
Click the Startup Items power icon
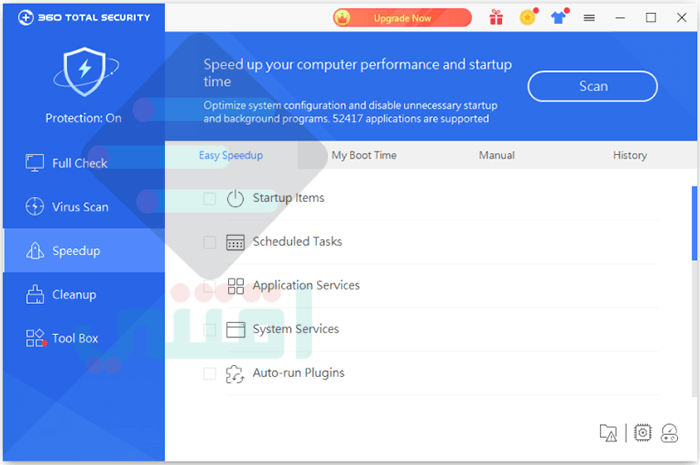[x=235, y=198]
